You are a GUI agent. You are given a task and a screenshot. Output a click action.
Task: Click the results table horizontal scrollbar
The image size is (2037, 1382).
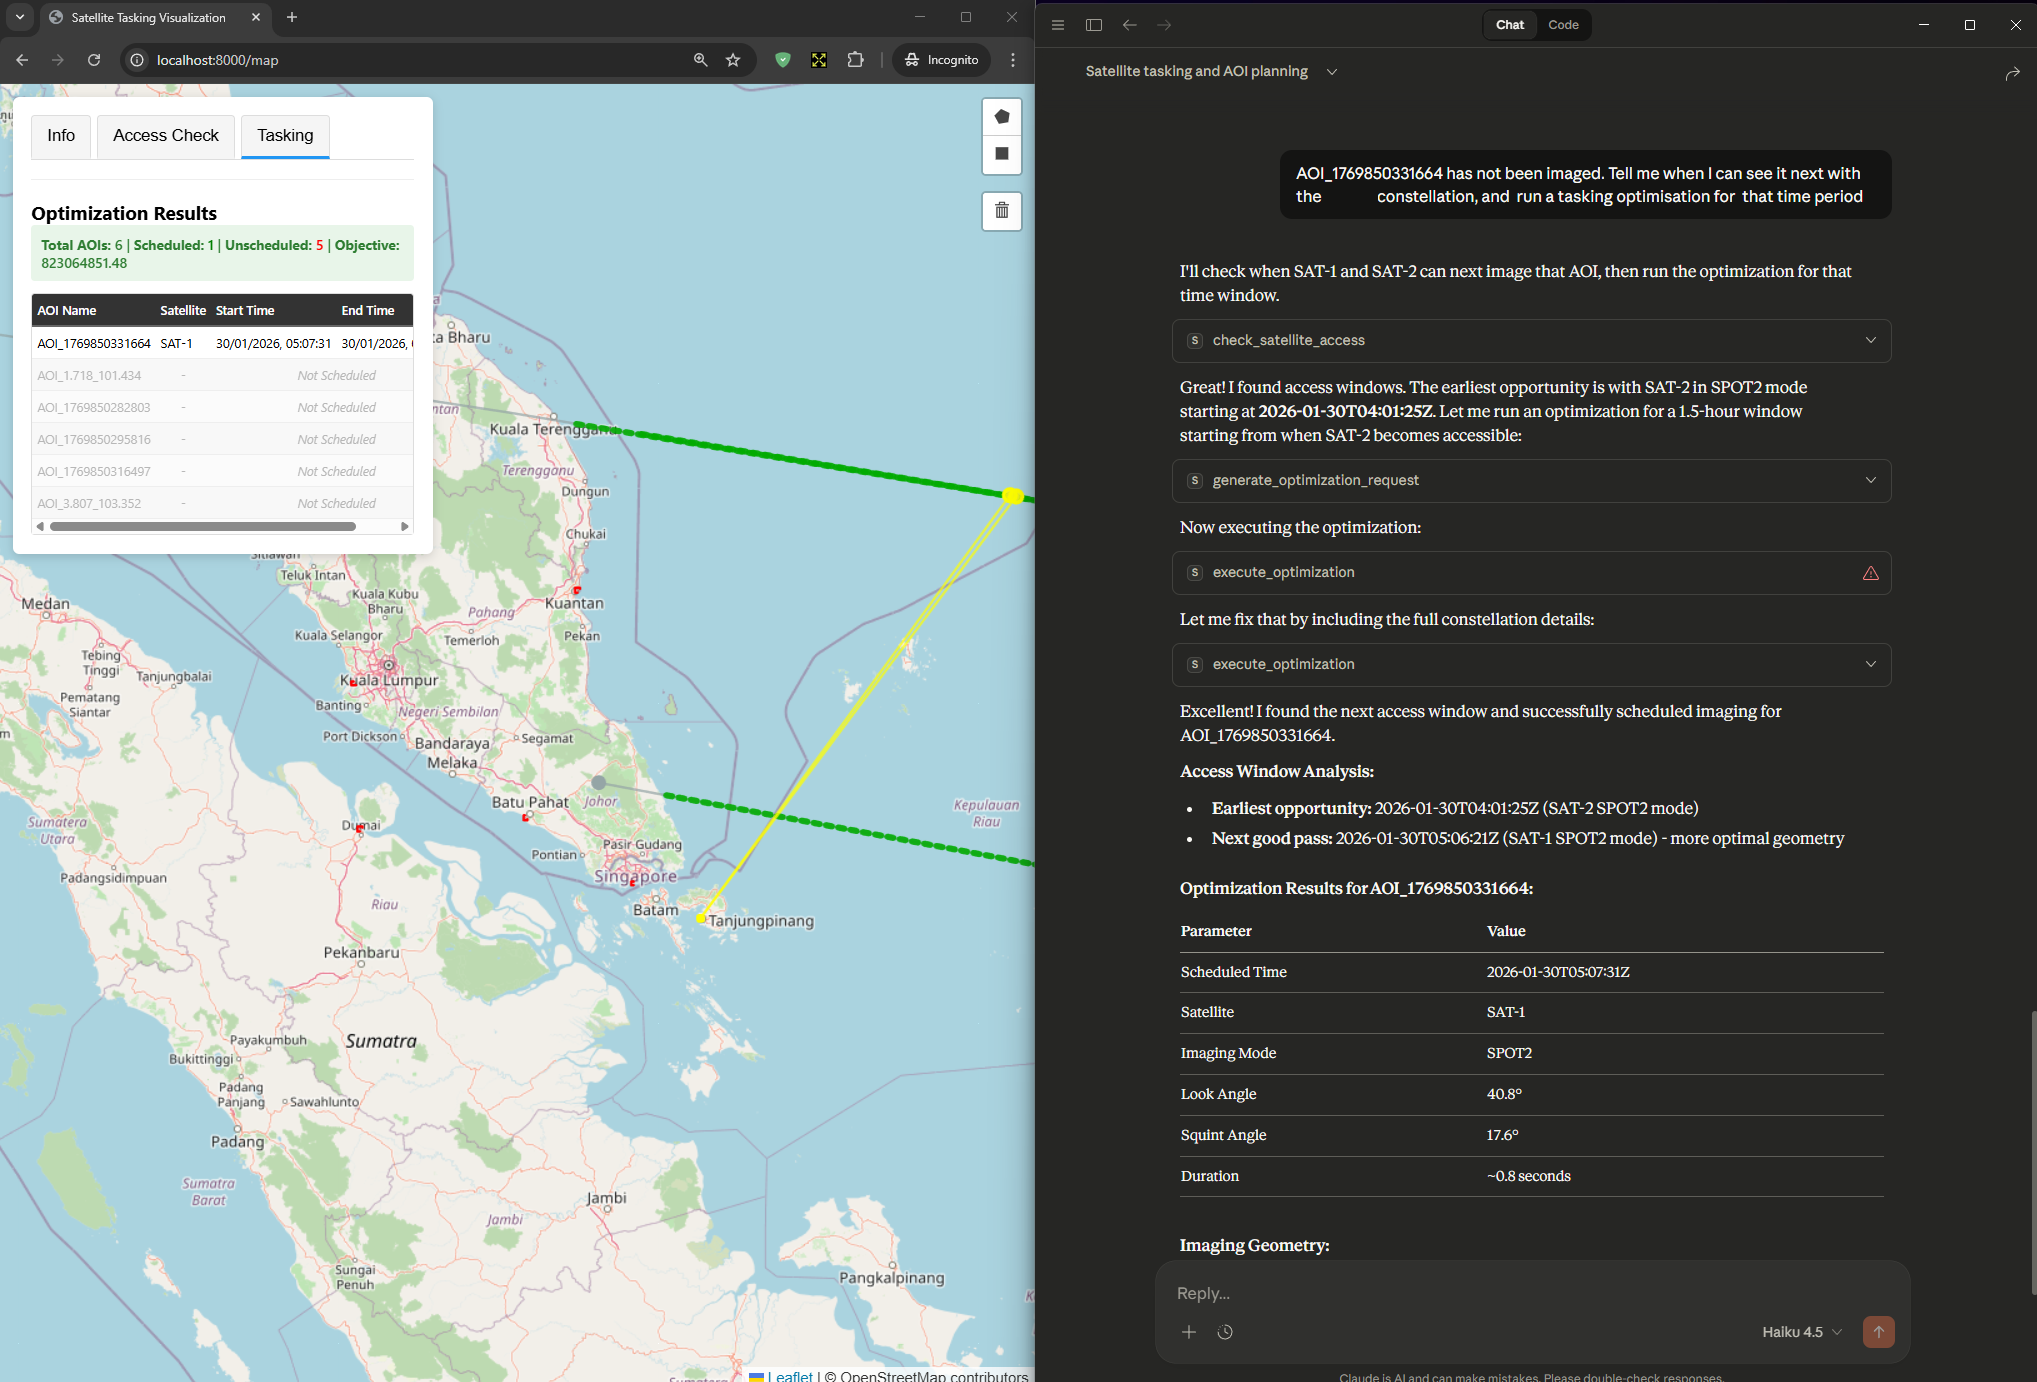tap(203, 526)
